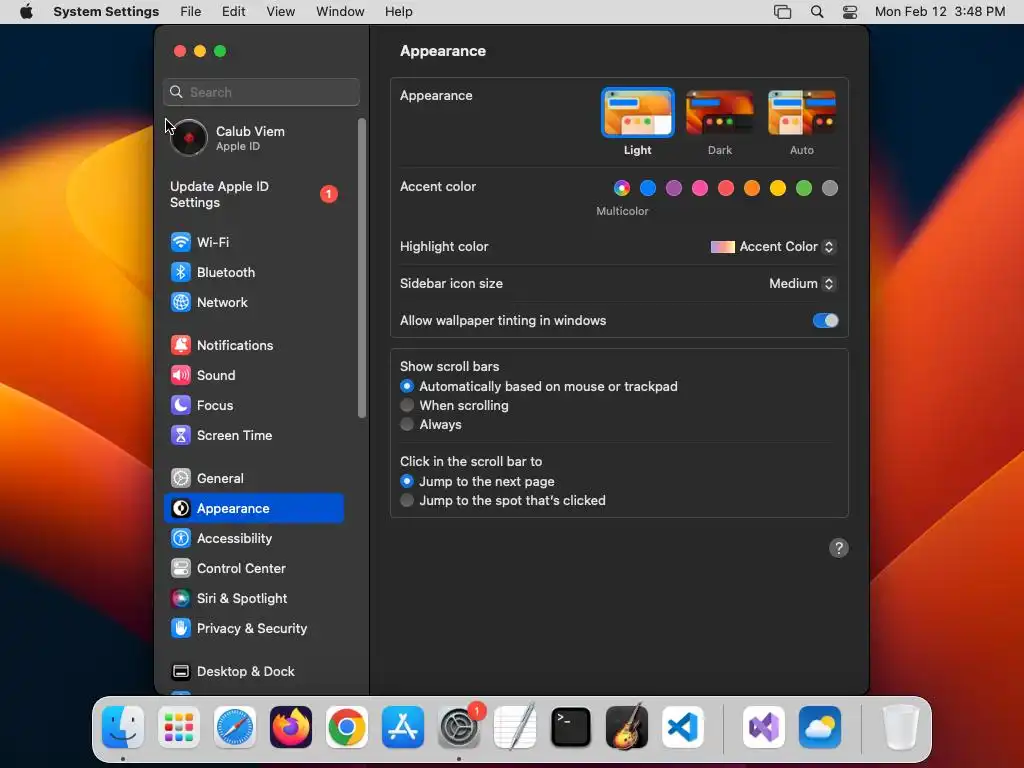Pick the purple accent color
1024x768 pixels.
coord(674,189)
